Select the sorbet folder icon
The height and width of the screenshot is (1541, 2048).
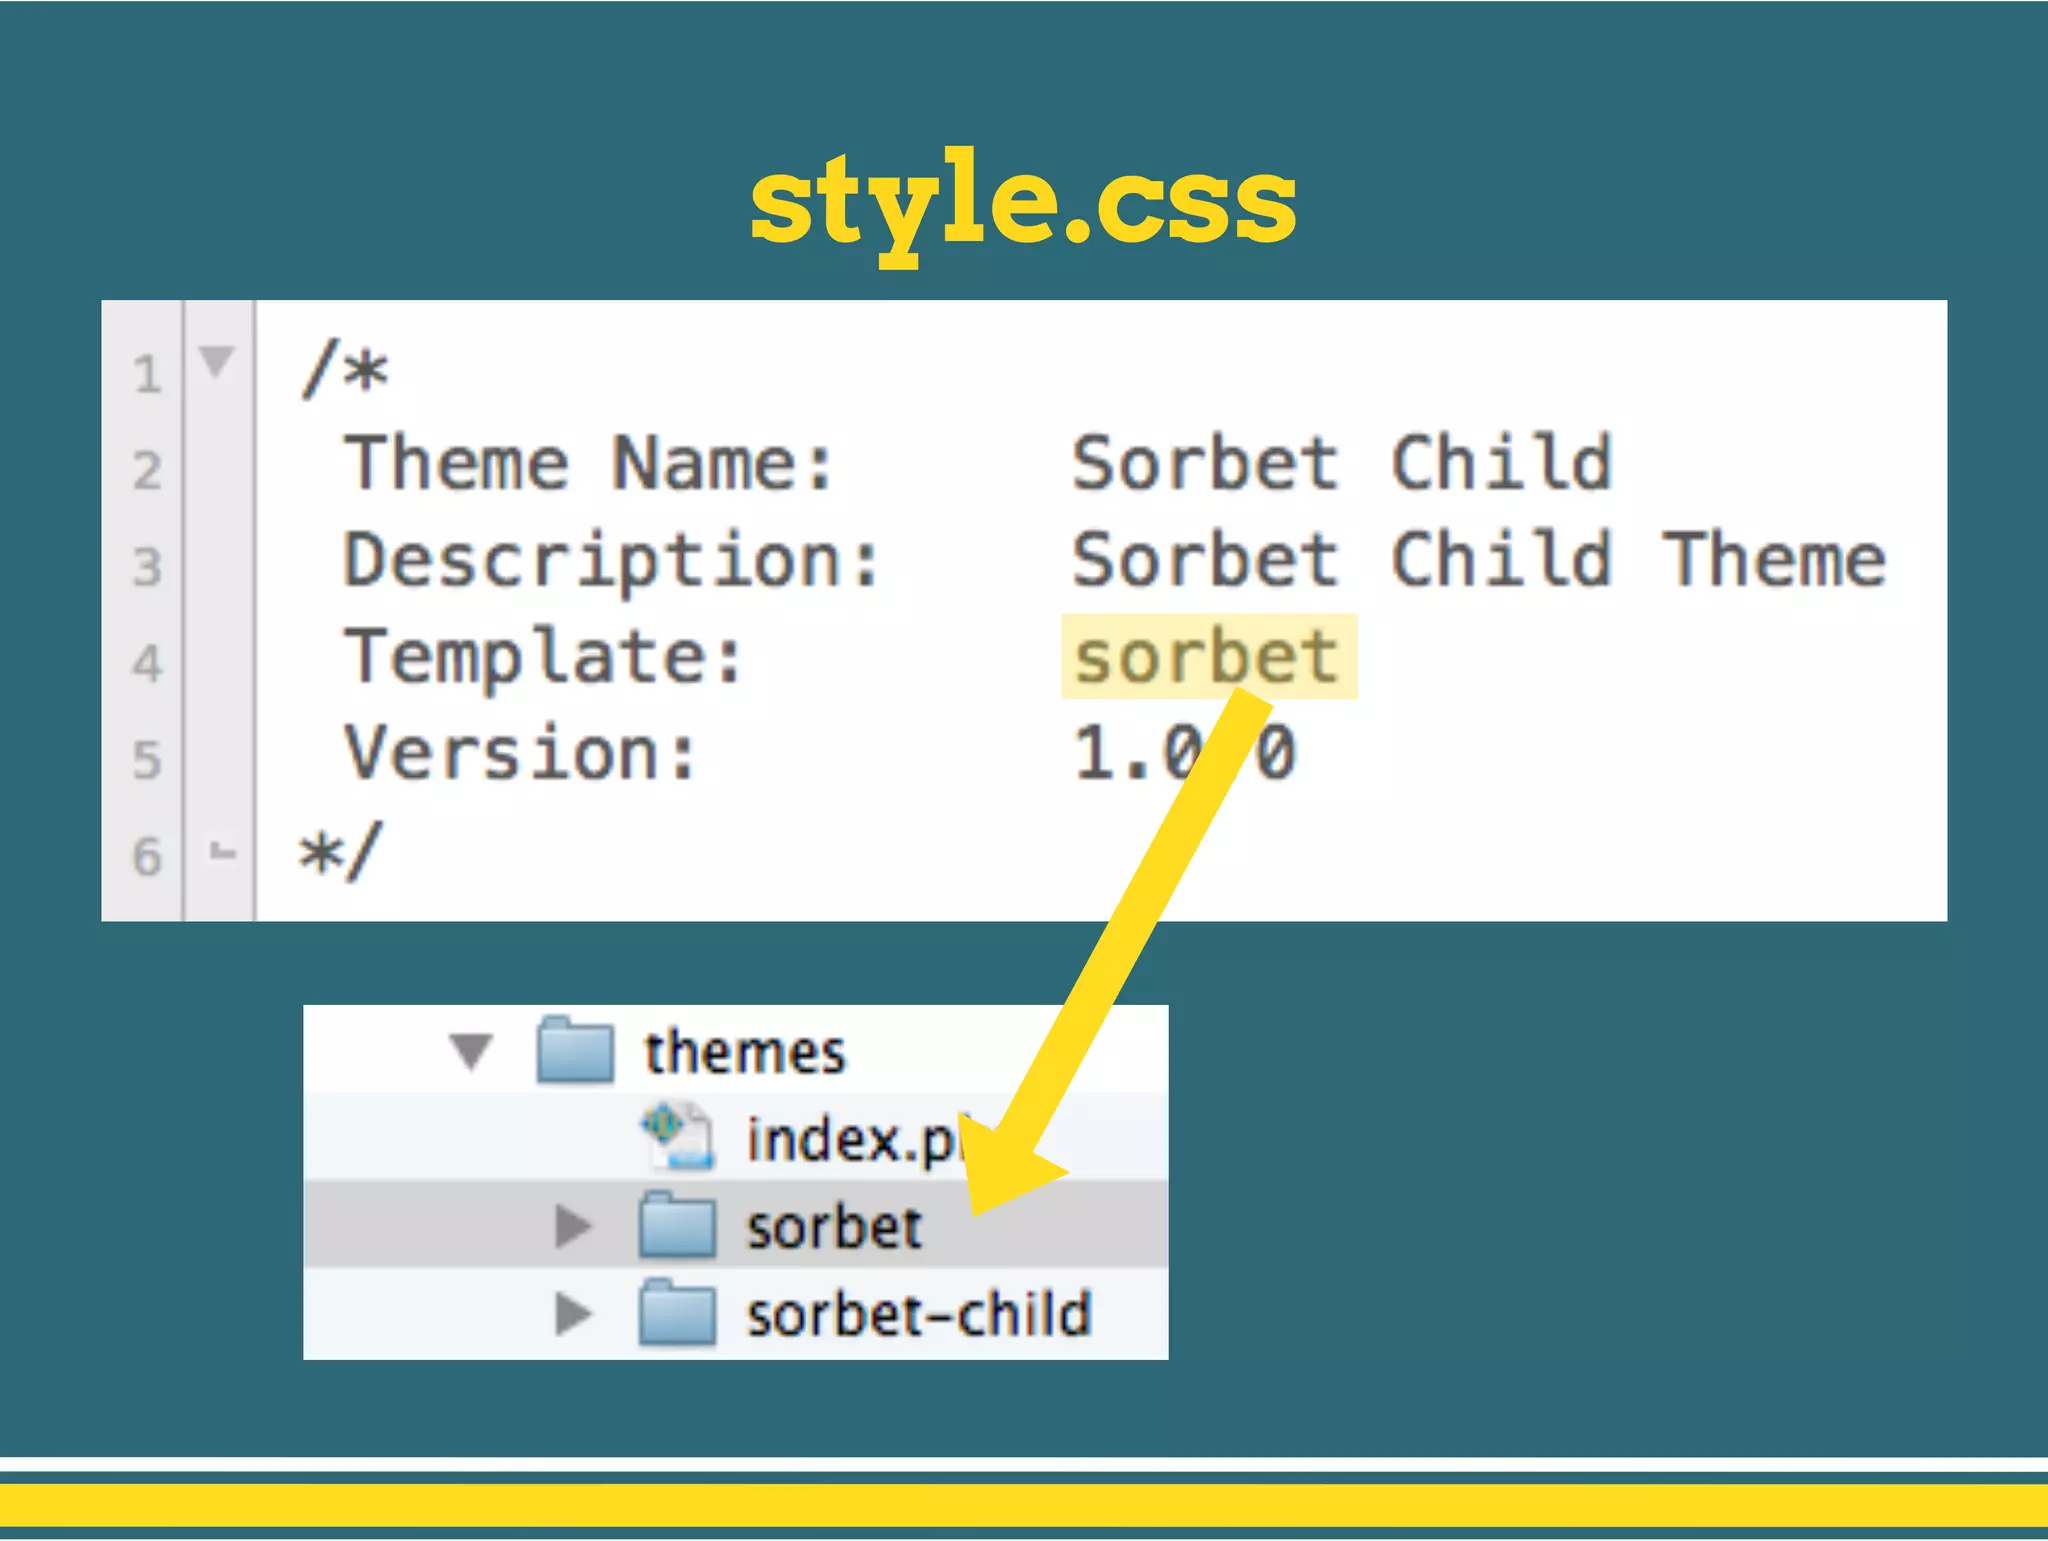pyautogui.click(x=677, y=1224)
